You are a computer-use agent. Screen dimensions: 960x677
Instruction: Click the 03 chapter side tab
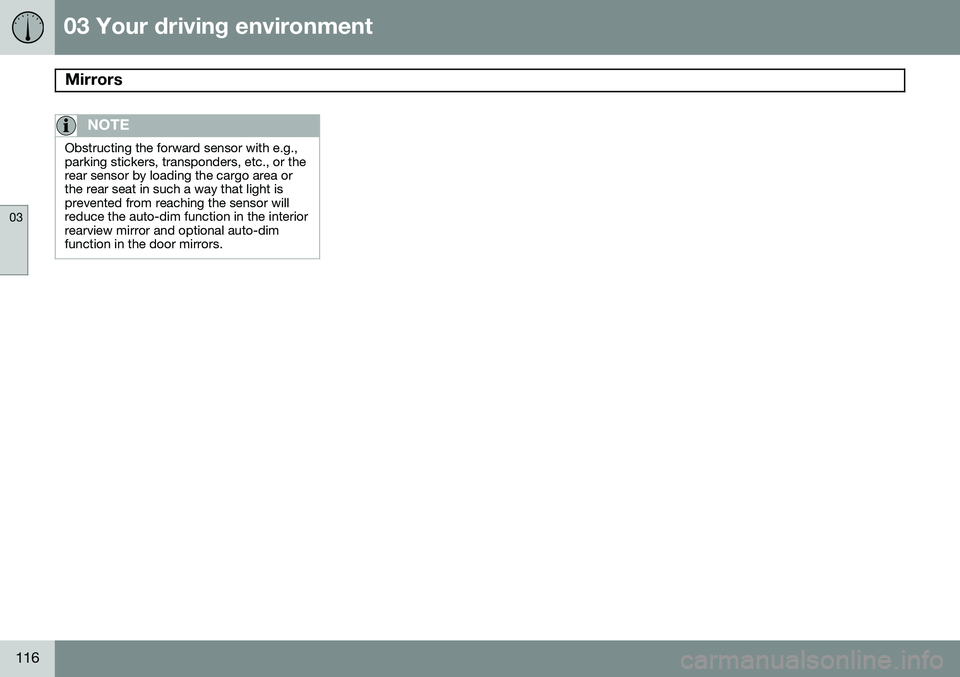[14, 240]
